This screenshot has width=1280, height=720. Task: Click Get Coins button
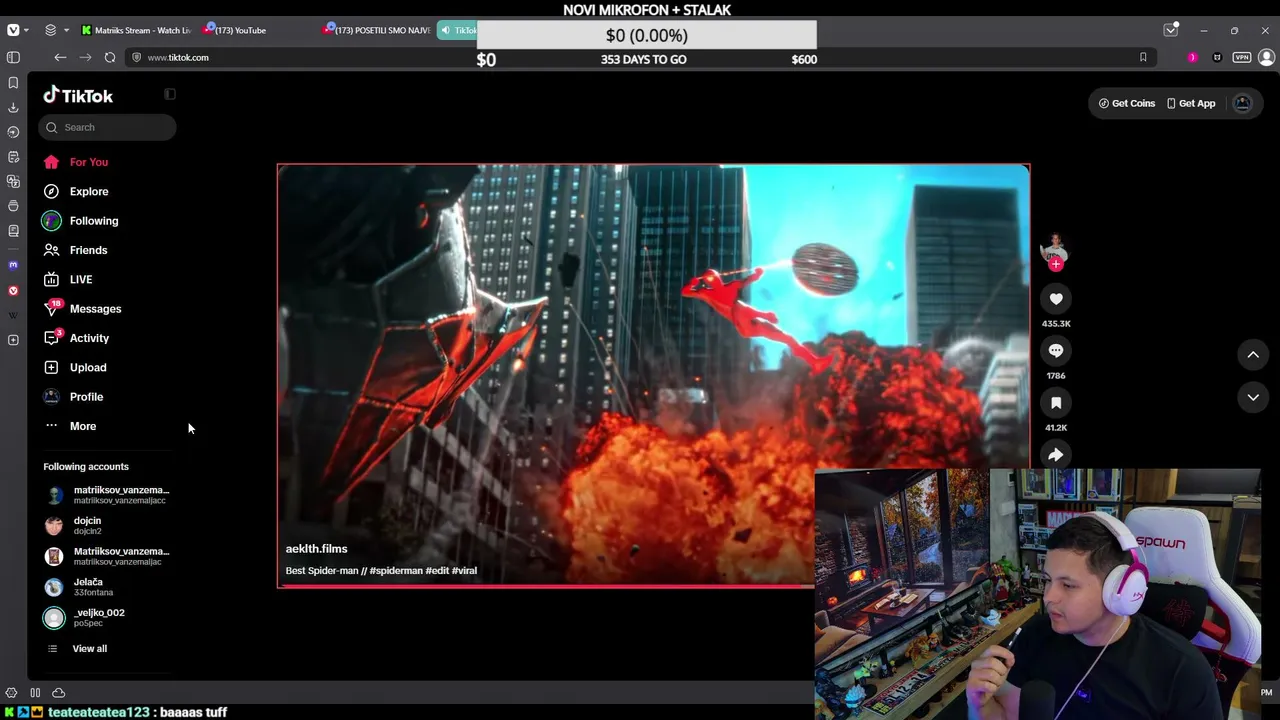(1127, 103)
